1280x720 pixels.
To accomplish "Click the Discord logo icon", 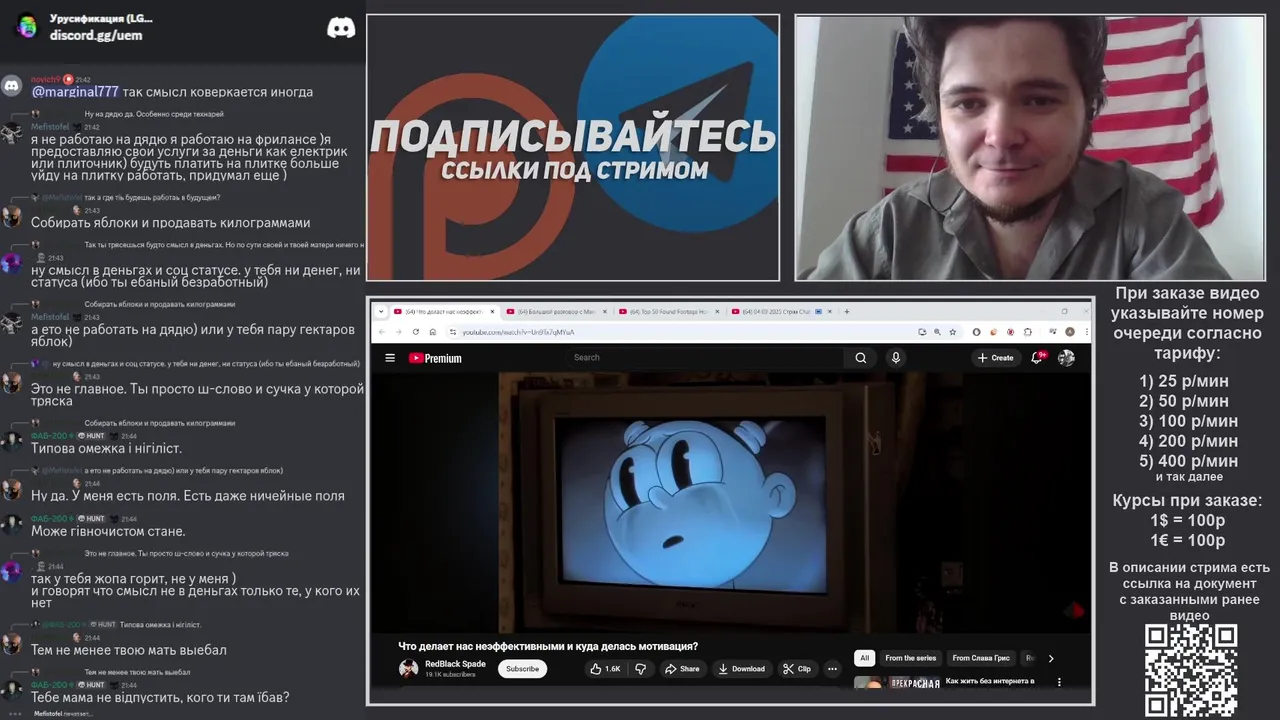I will click(x=341, y=28).
